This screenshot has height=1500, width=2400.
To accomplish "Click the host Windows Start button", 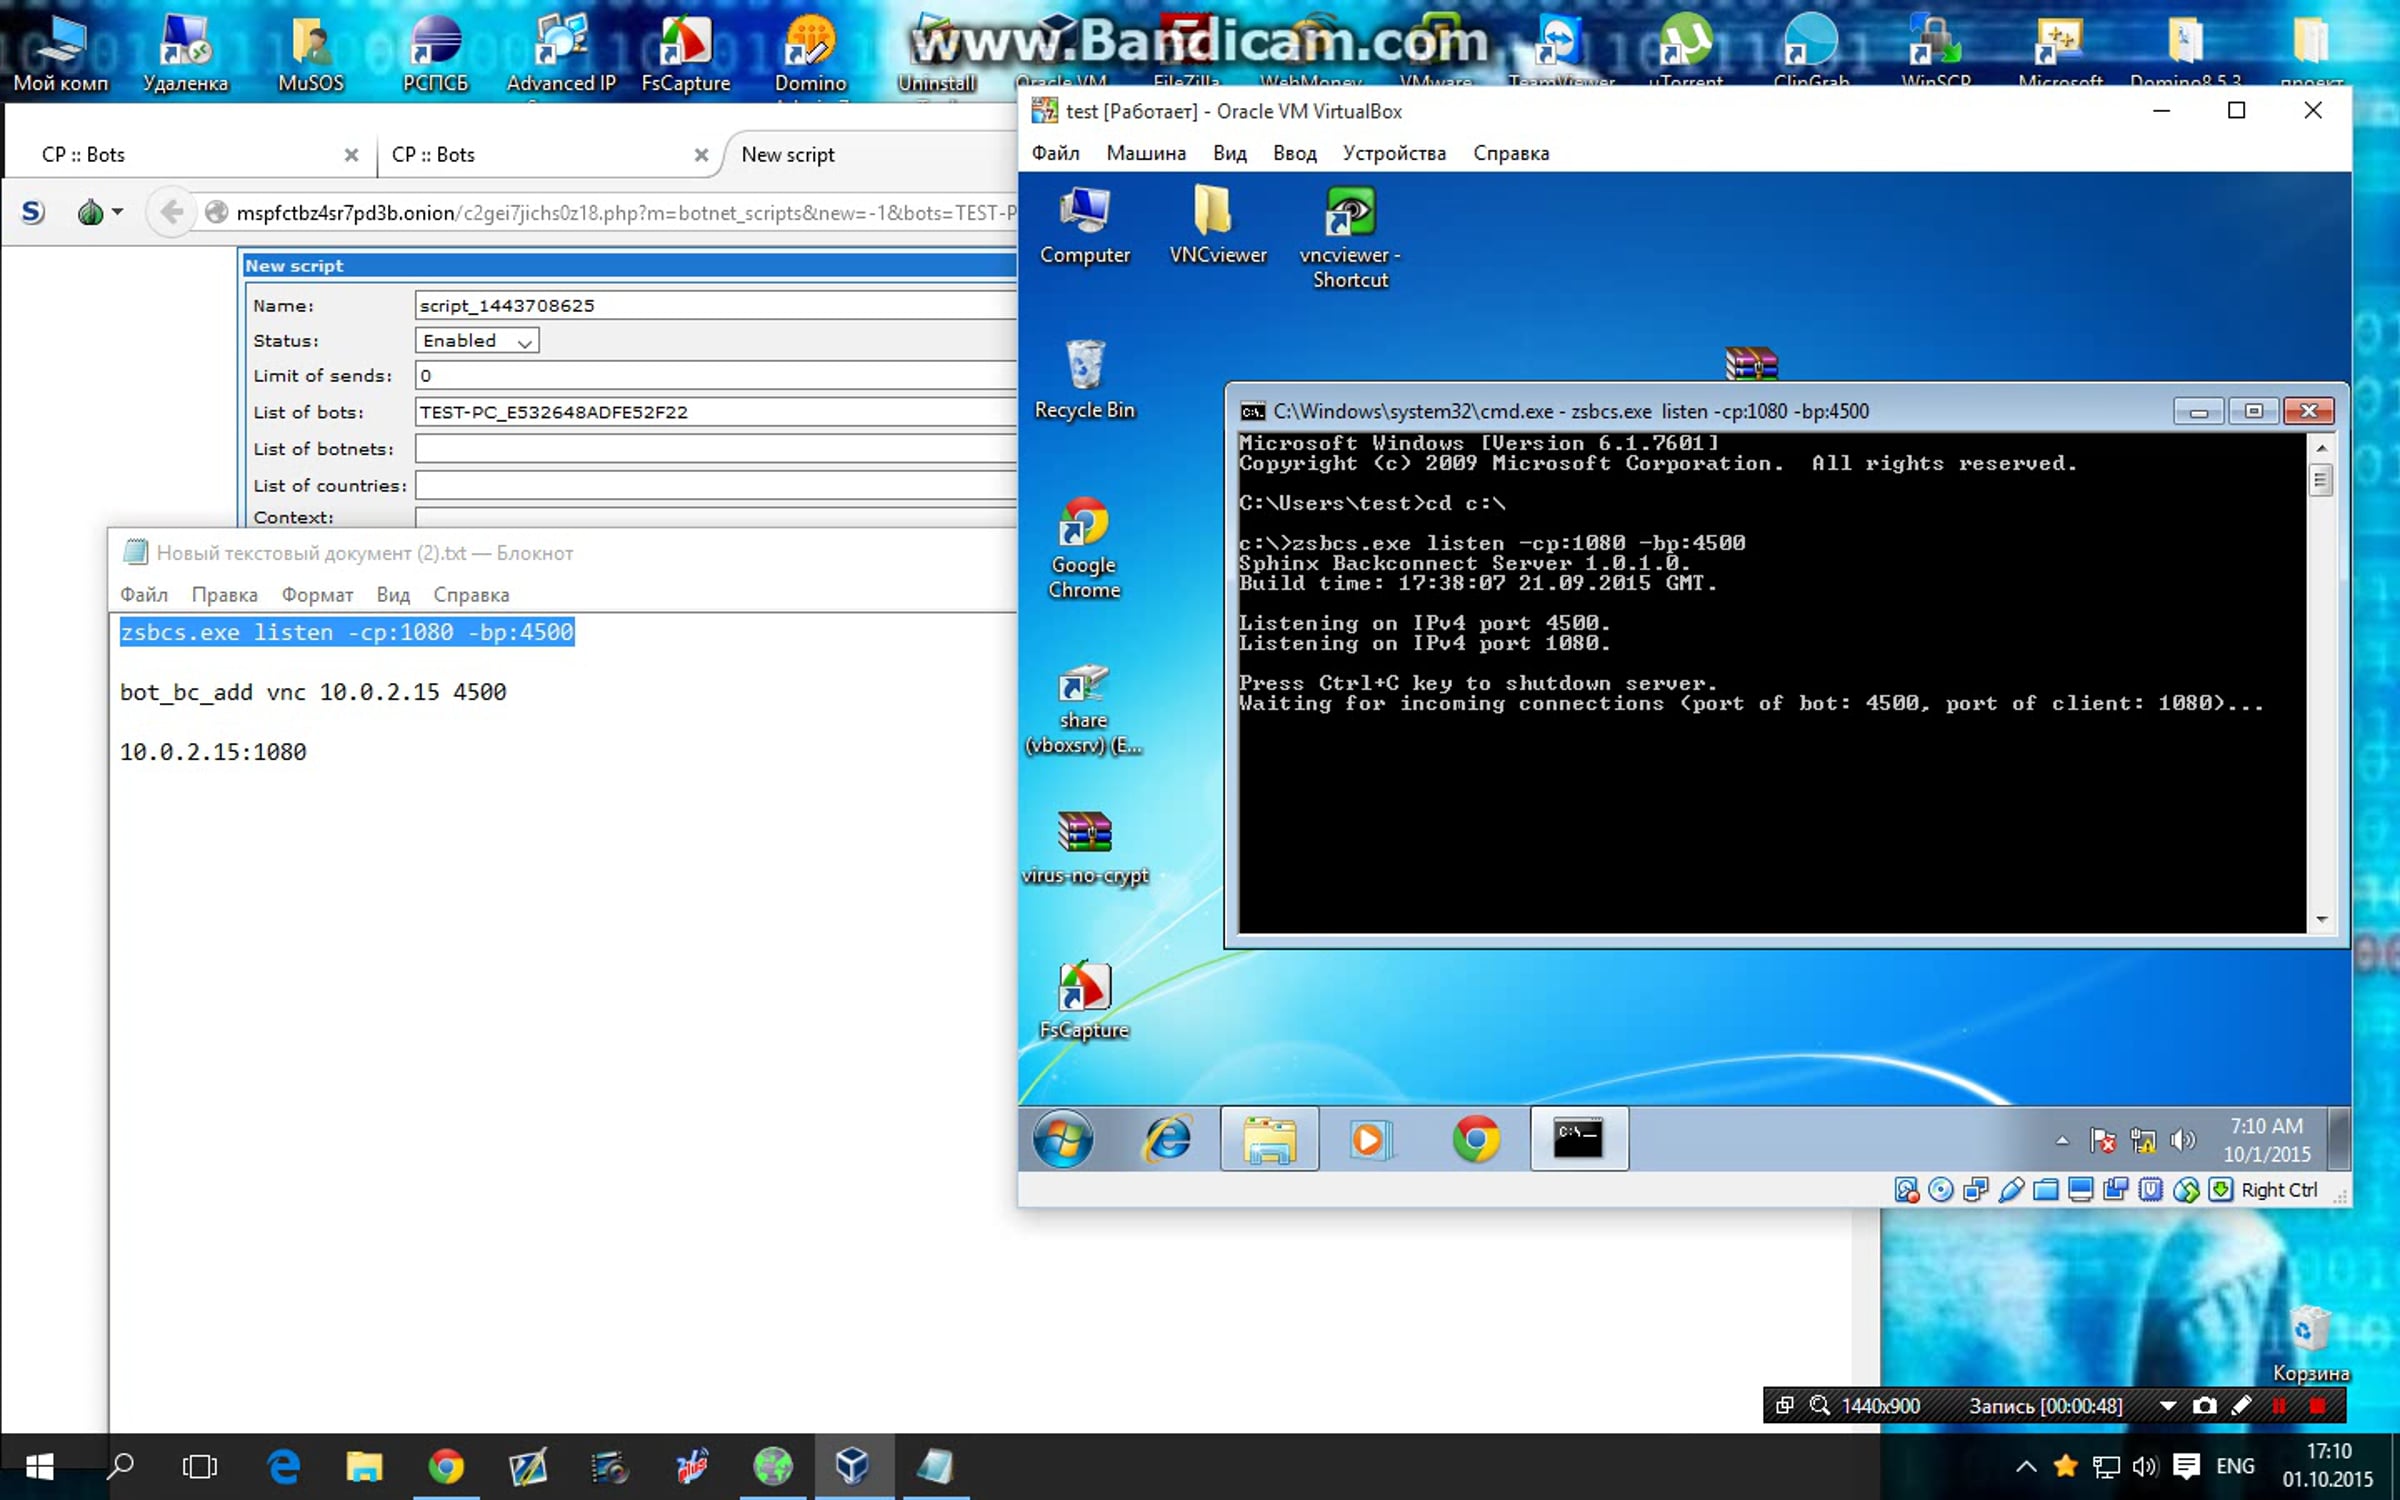I will coord(39,1467).
